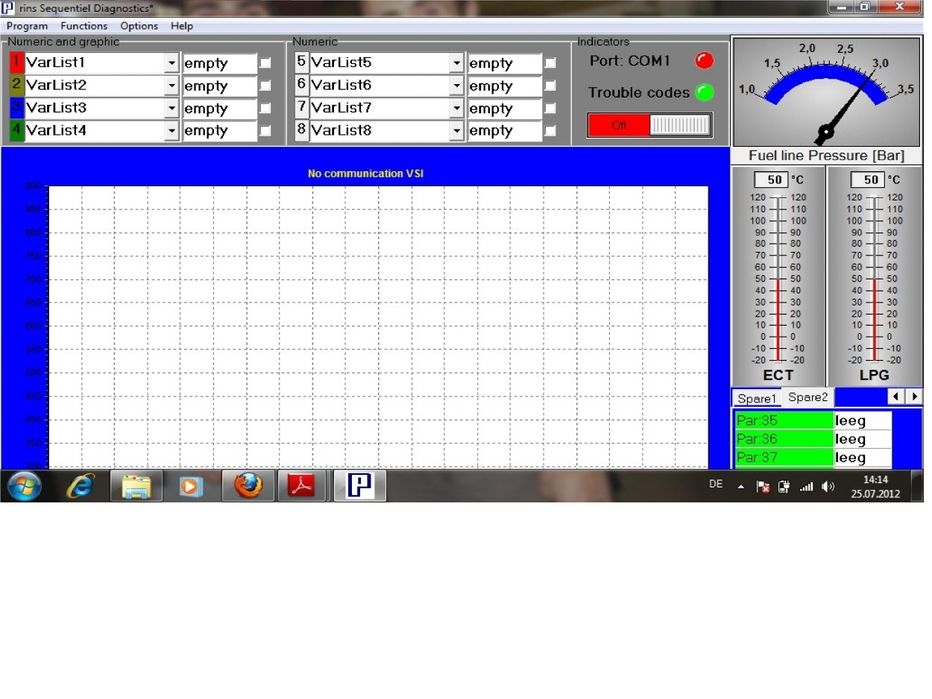The image size is (932, 699).
Task: Expand the VarList1 dropdown
Action: (x=171, y=62)
